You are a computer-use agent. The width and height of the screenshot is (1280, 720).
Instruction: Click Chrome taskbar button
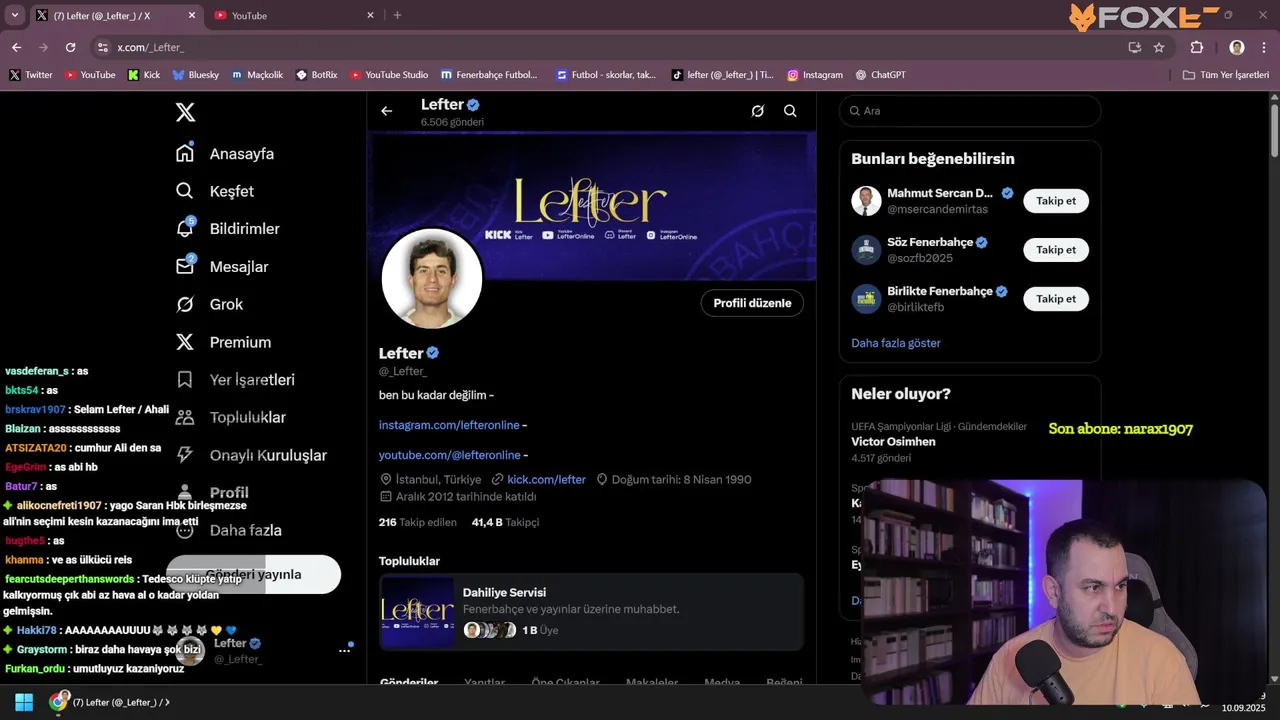[x=110, y=702]
